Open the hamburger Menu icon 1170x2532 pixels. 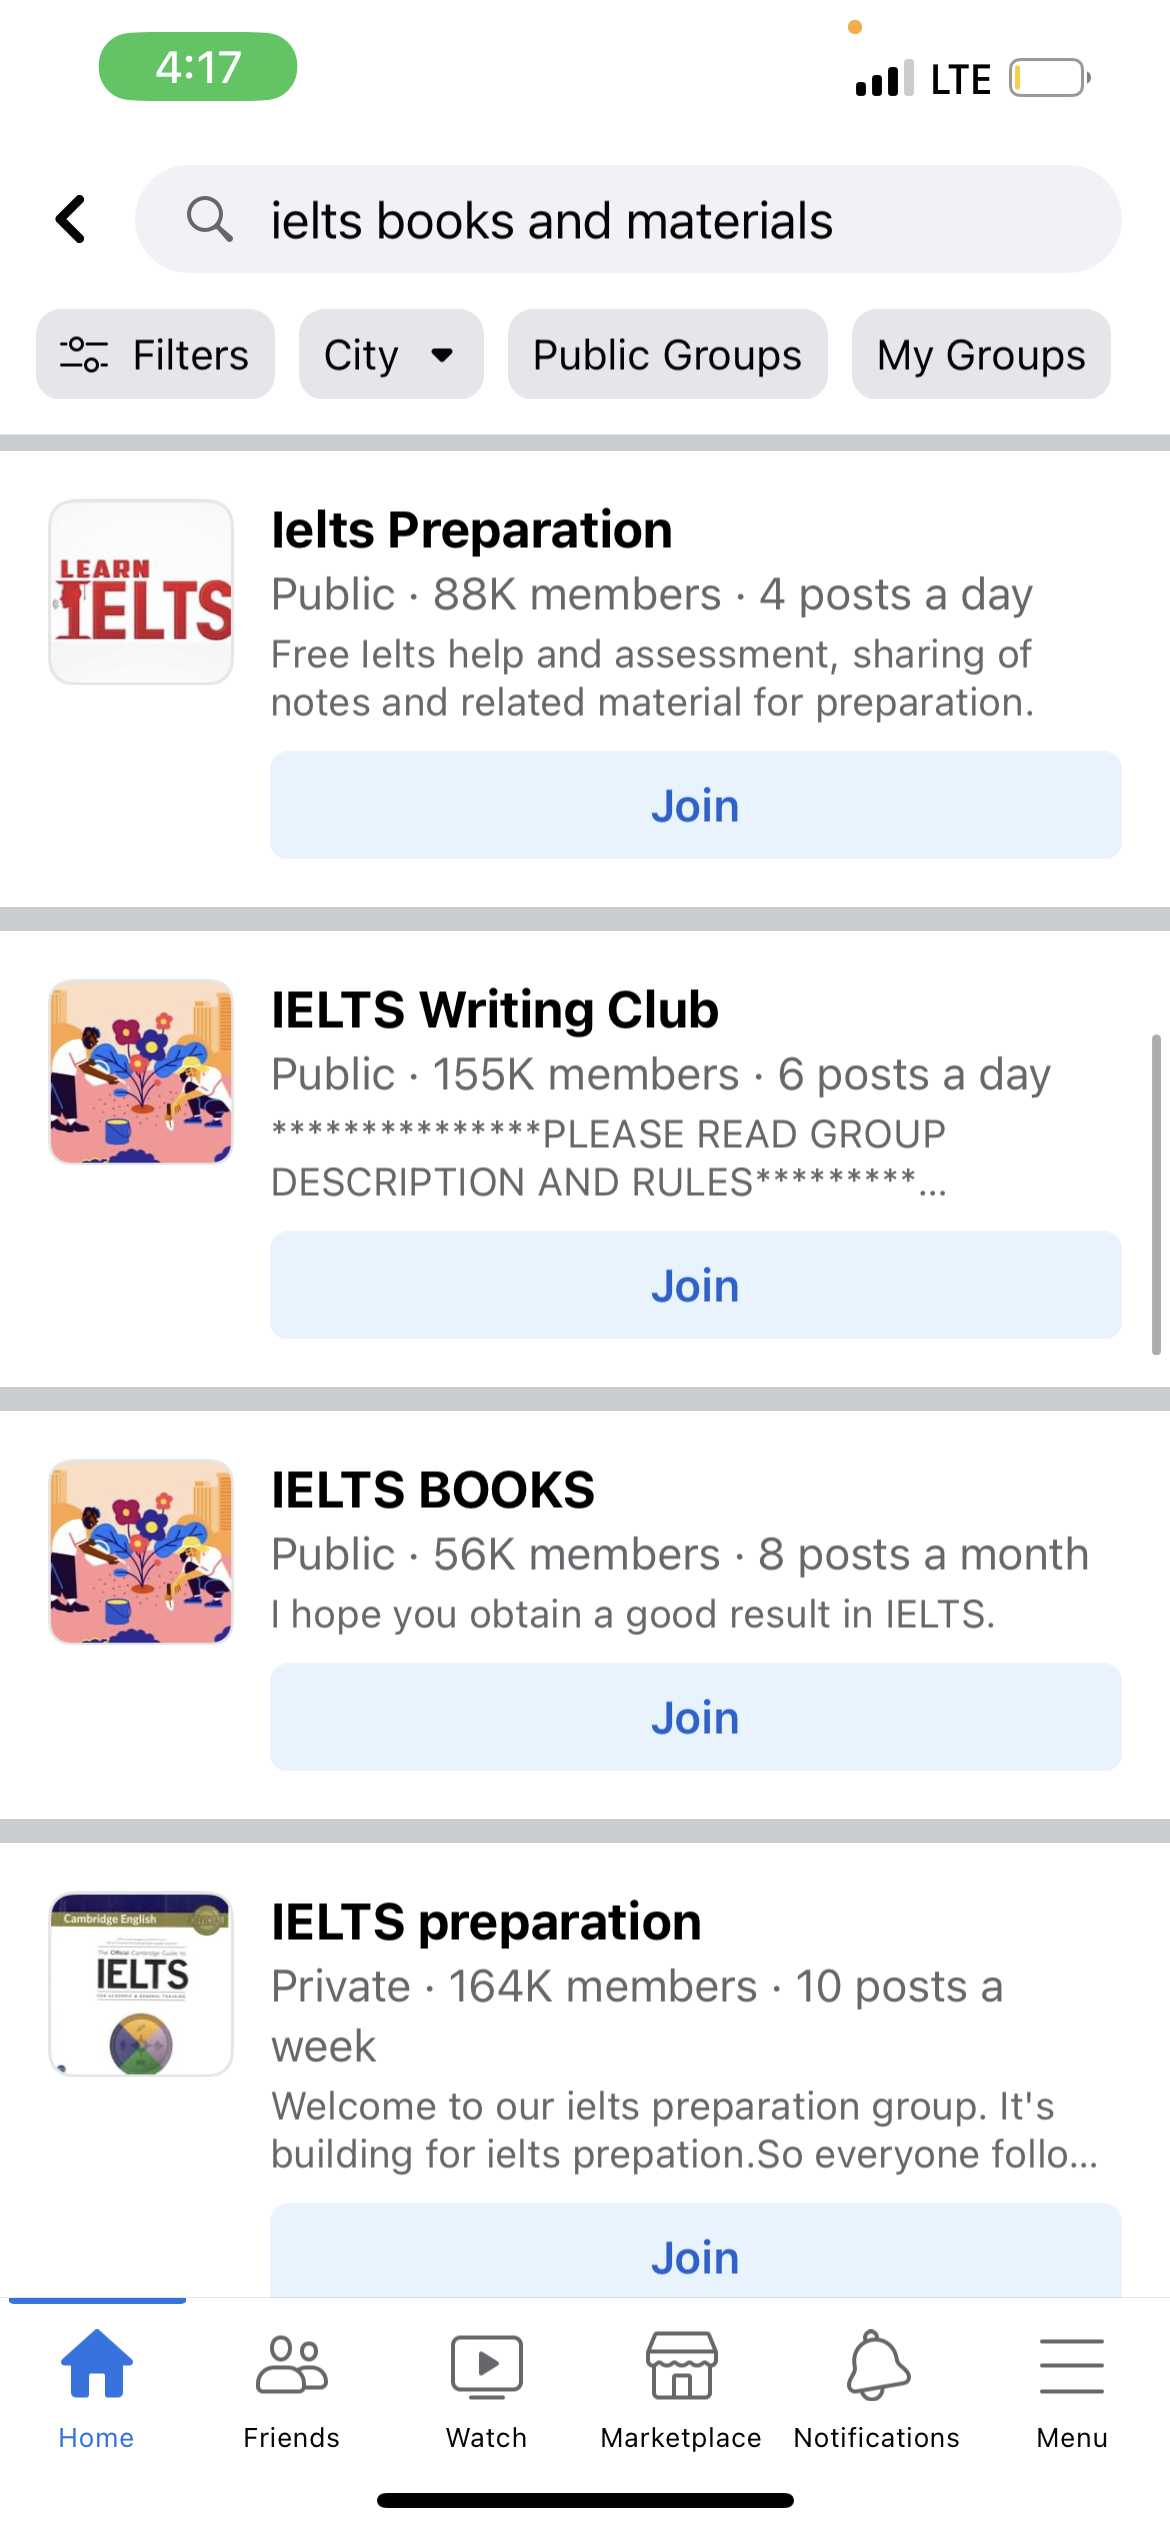pyautogui.click(x=1072, y=2366)
